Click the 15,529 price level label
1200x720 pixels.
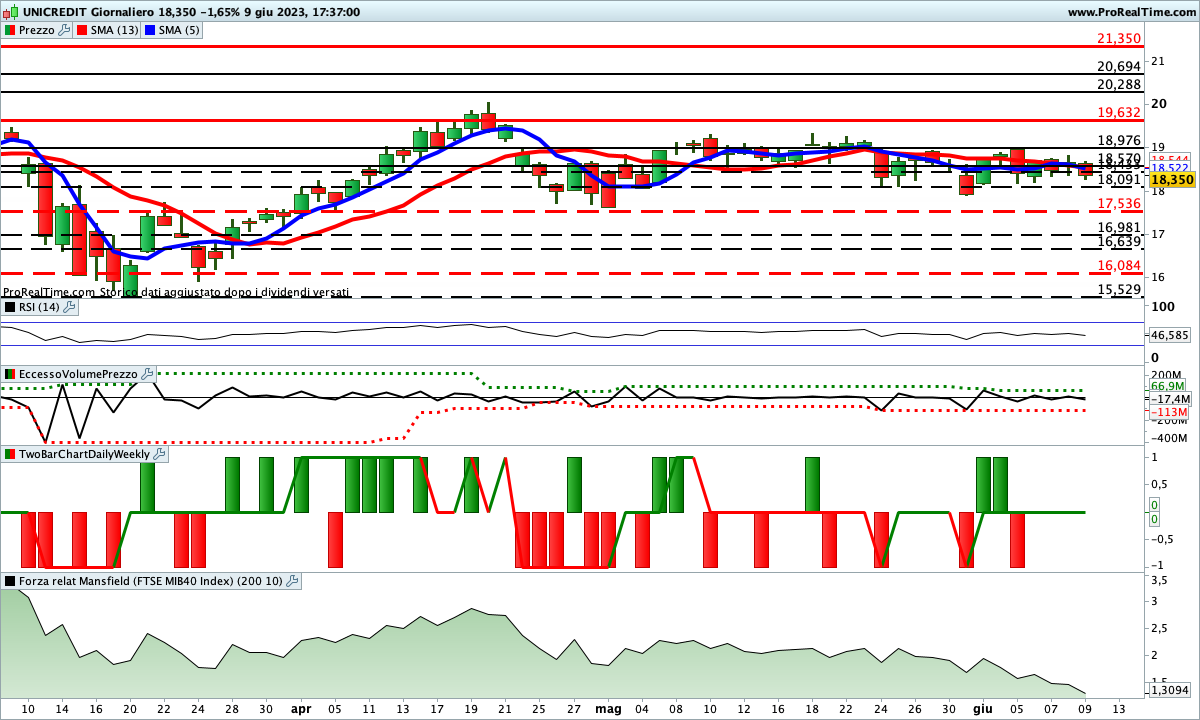[x=1119, y=290]
